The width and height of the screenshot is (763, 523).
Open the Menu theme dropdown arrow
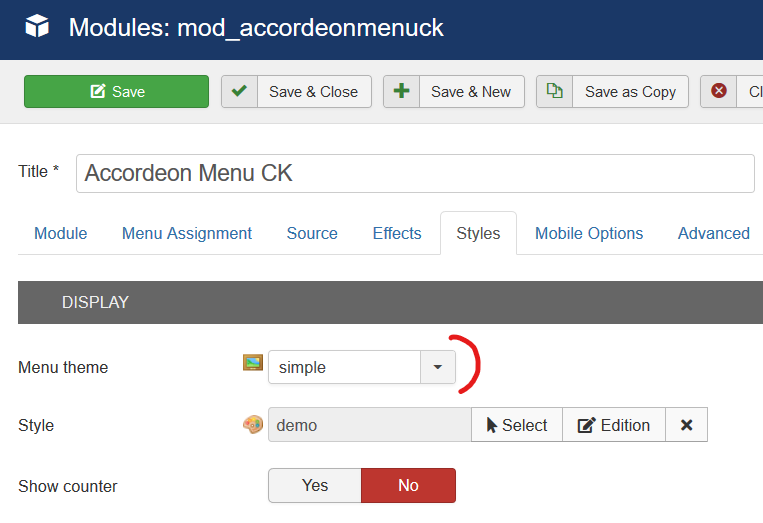[438, 367]
